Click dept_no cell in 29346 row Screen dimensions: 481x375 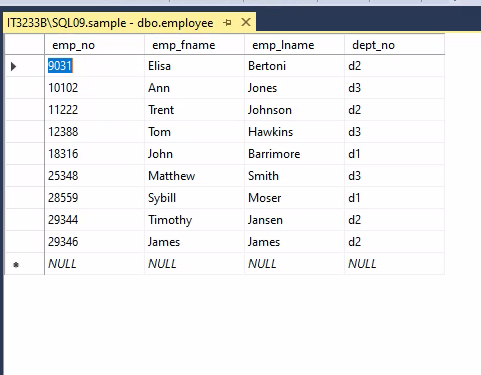click(x=395, y=242)
